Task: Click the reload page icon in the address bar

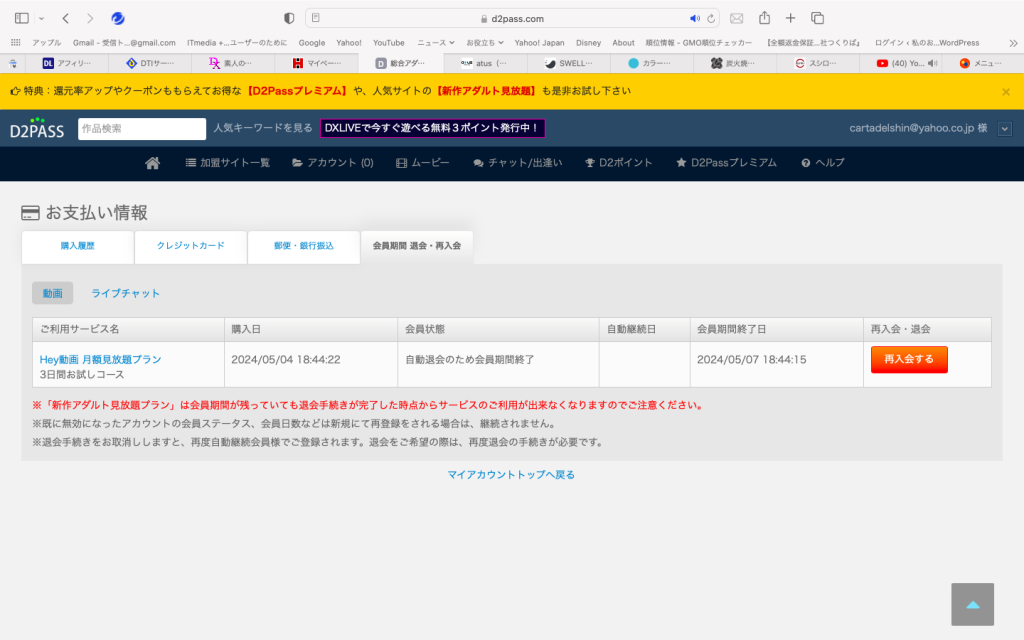Action: pos(711,18)
